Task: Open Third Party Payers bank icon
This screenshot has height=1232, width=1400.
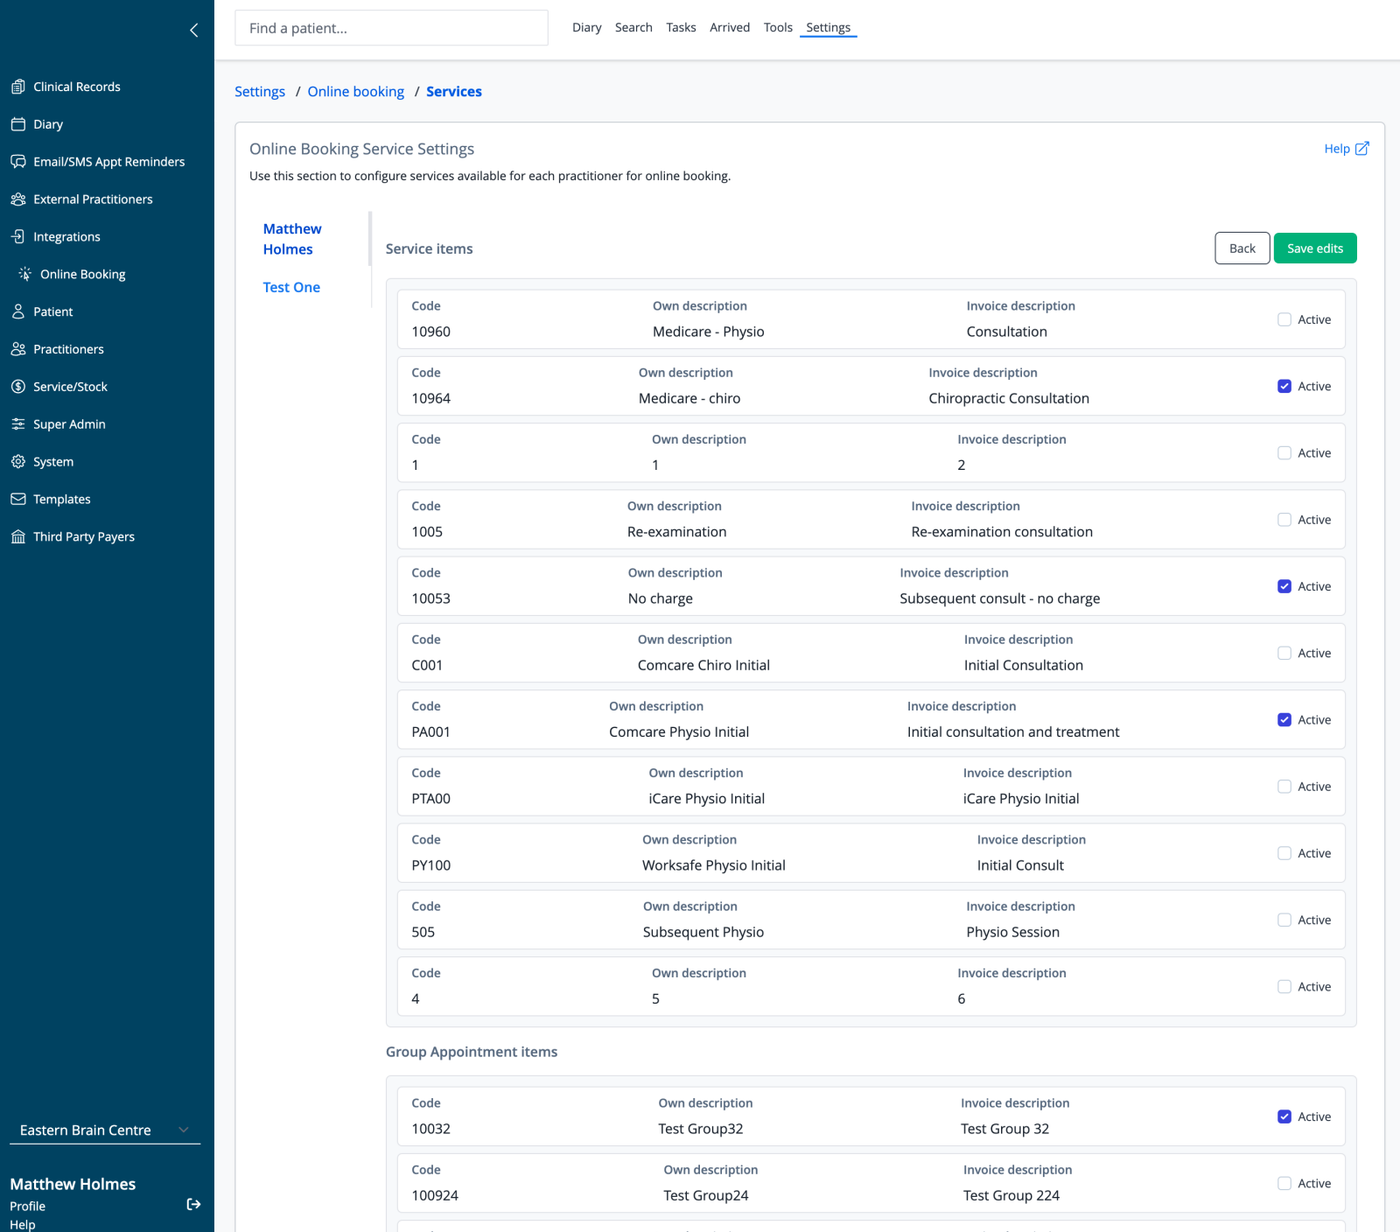Action: pos(18,537)
